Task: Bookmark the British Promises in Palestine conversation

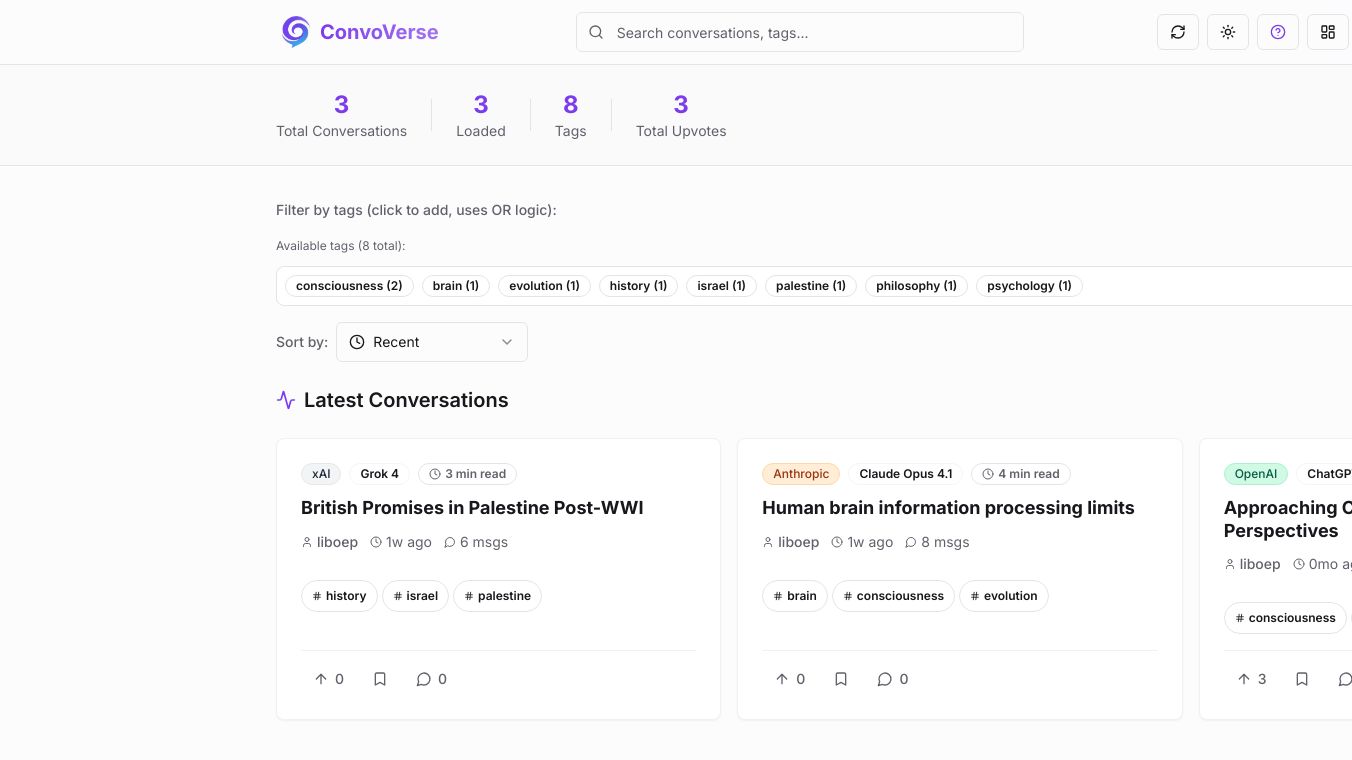Action: tap(380, 679)
